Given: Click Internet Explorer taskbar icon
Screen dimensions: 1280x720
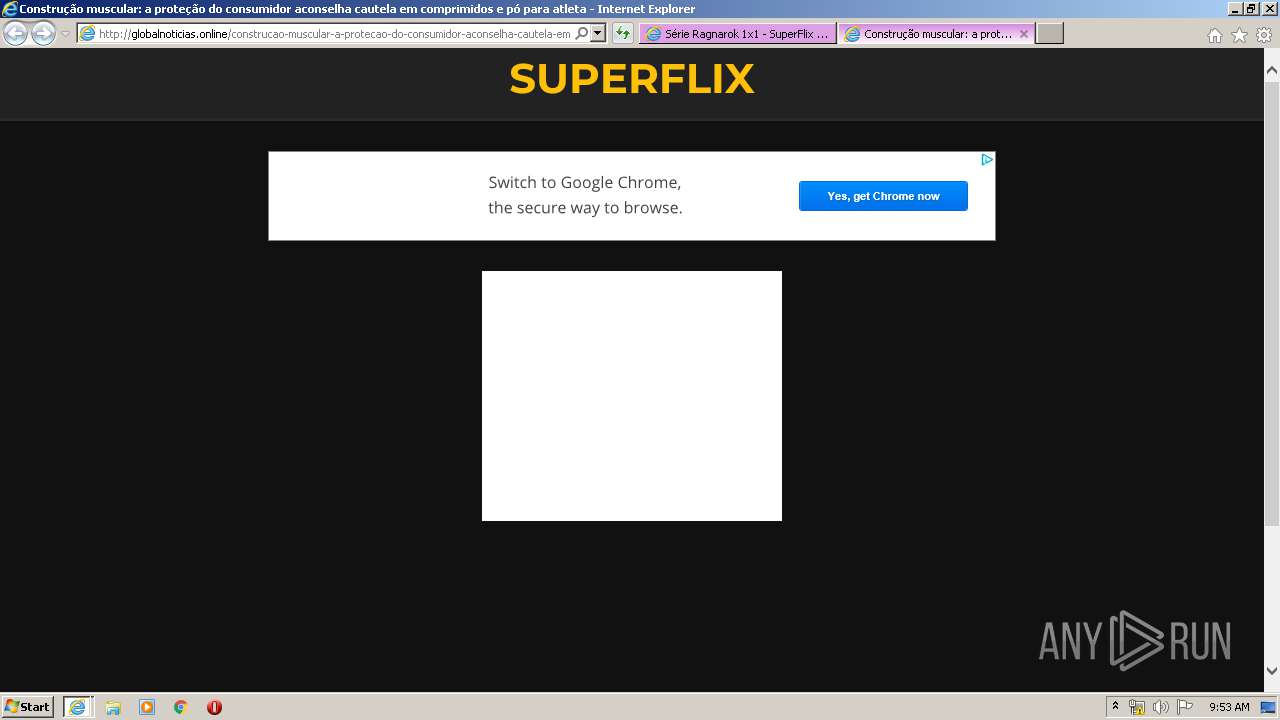Looking at the screenshot, I should tap(77, 707).
